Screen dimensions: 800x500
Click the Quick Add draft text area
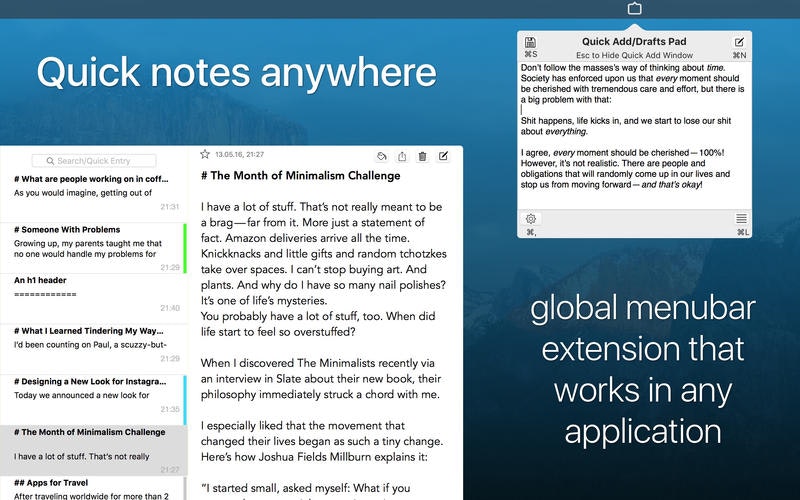(634, 135)
